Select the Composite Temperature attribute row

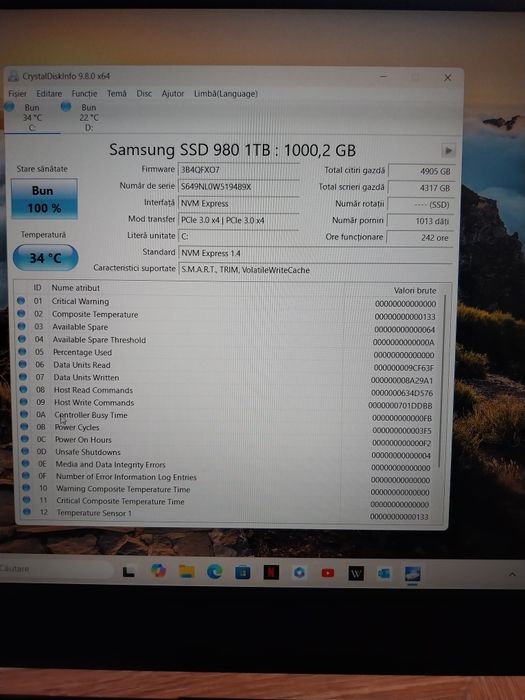pos(228,315)
